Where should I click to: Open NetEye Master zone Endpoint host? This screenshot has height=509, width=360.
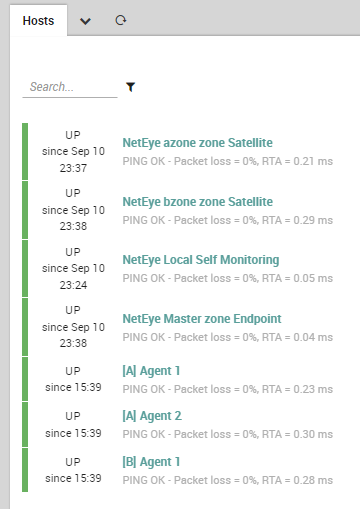(x=202, y=319)
